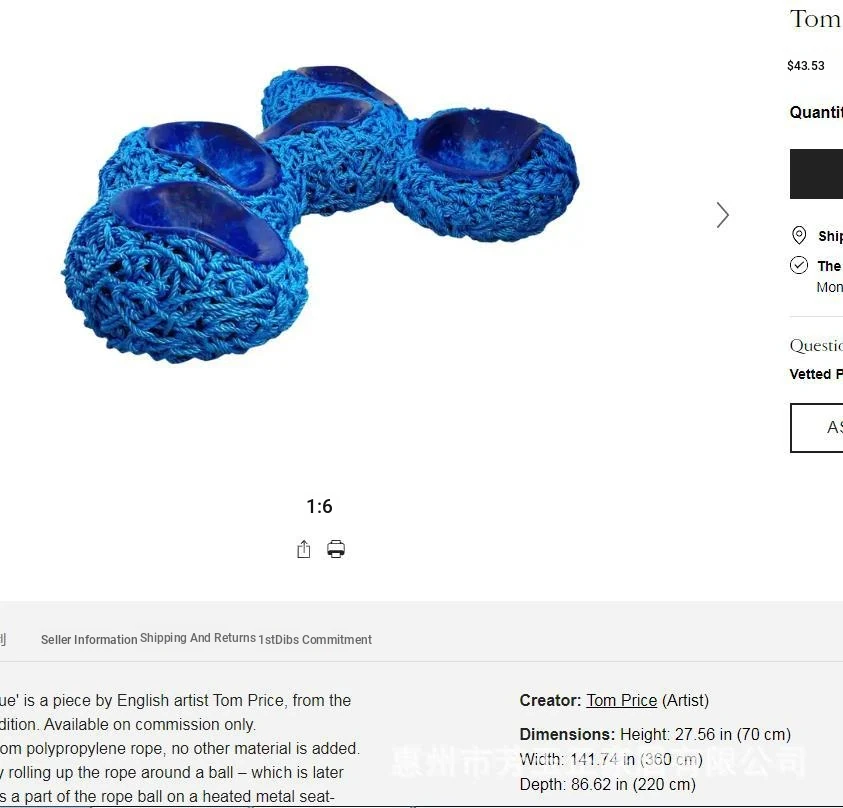Click the 1:6 image counter
This screenshot has height=808, width=843.
(319, 506)
